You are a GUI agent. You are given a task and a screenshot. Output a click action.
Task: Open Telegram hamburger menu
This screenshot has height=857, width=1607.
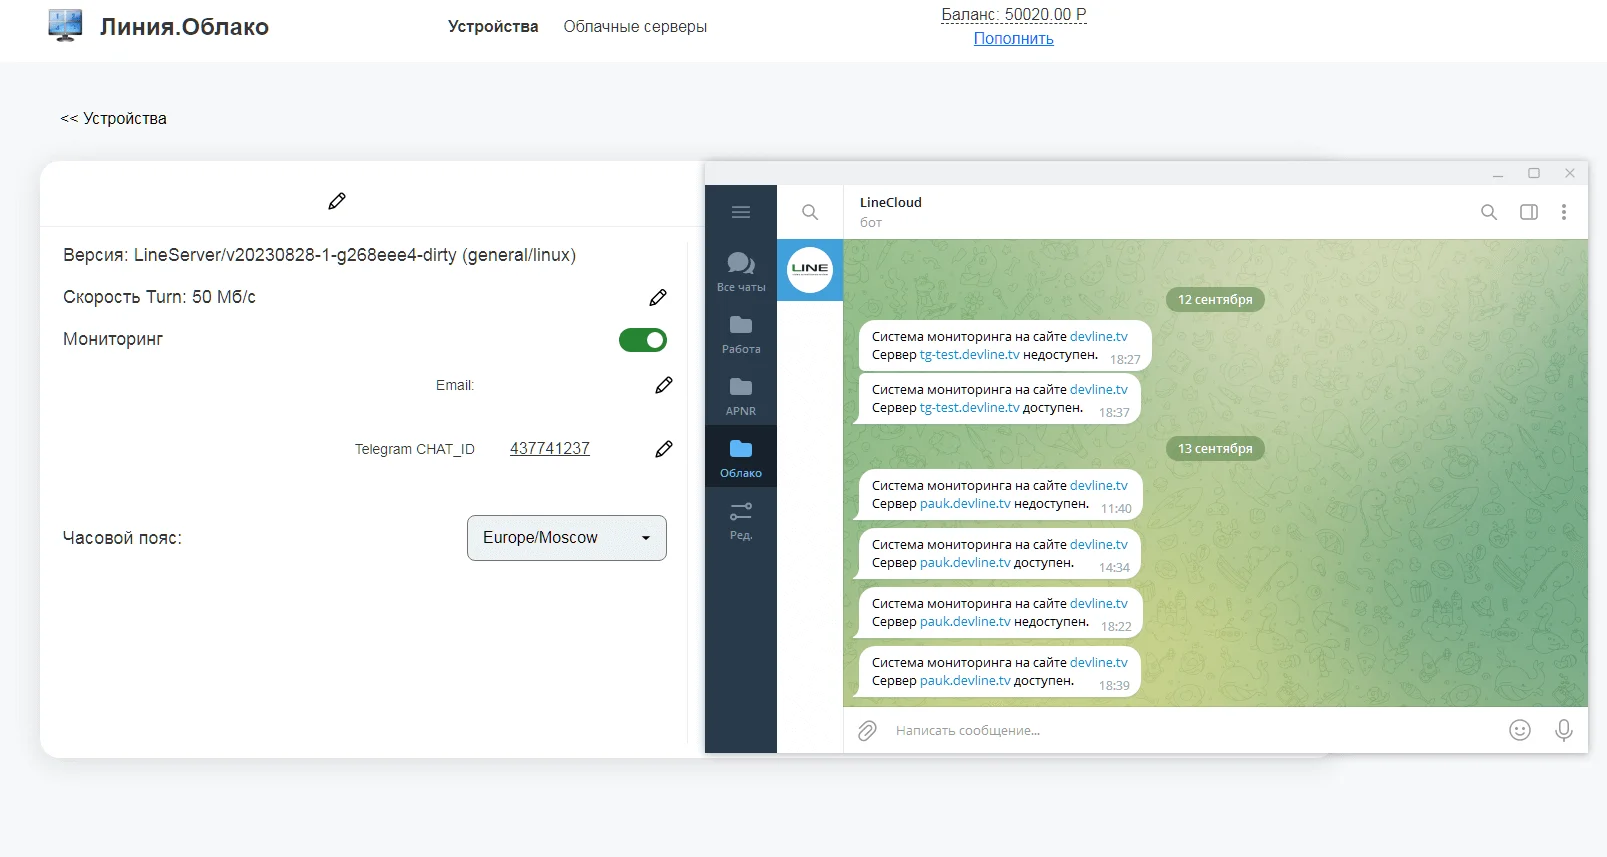click(741, 212)
